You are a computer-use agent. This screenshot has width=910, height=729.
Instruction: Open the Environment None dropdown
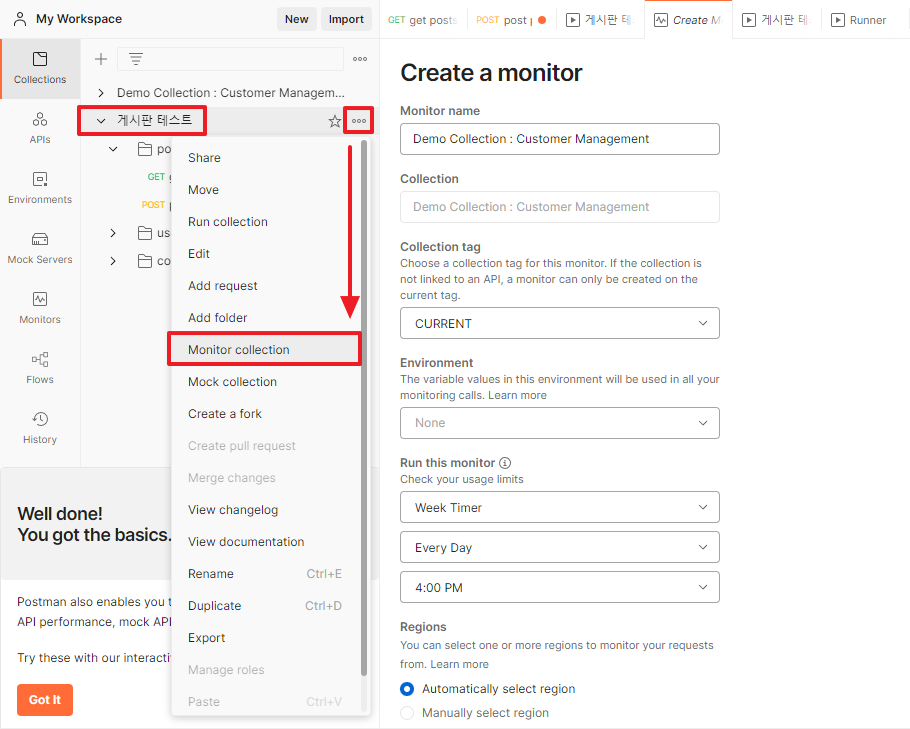(559, 423)
